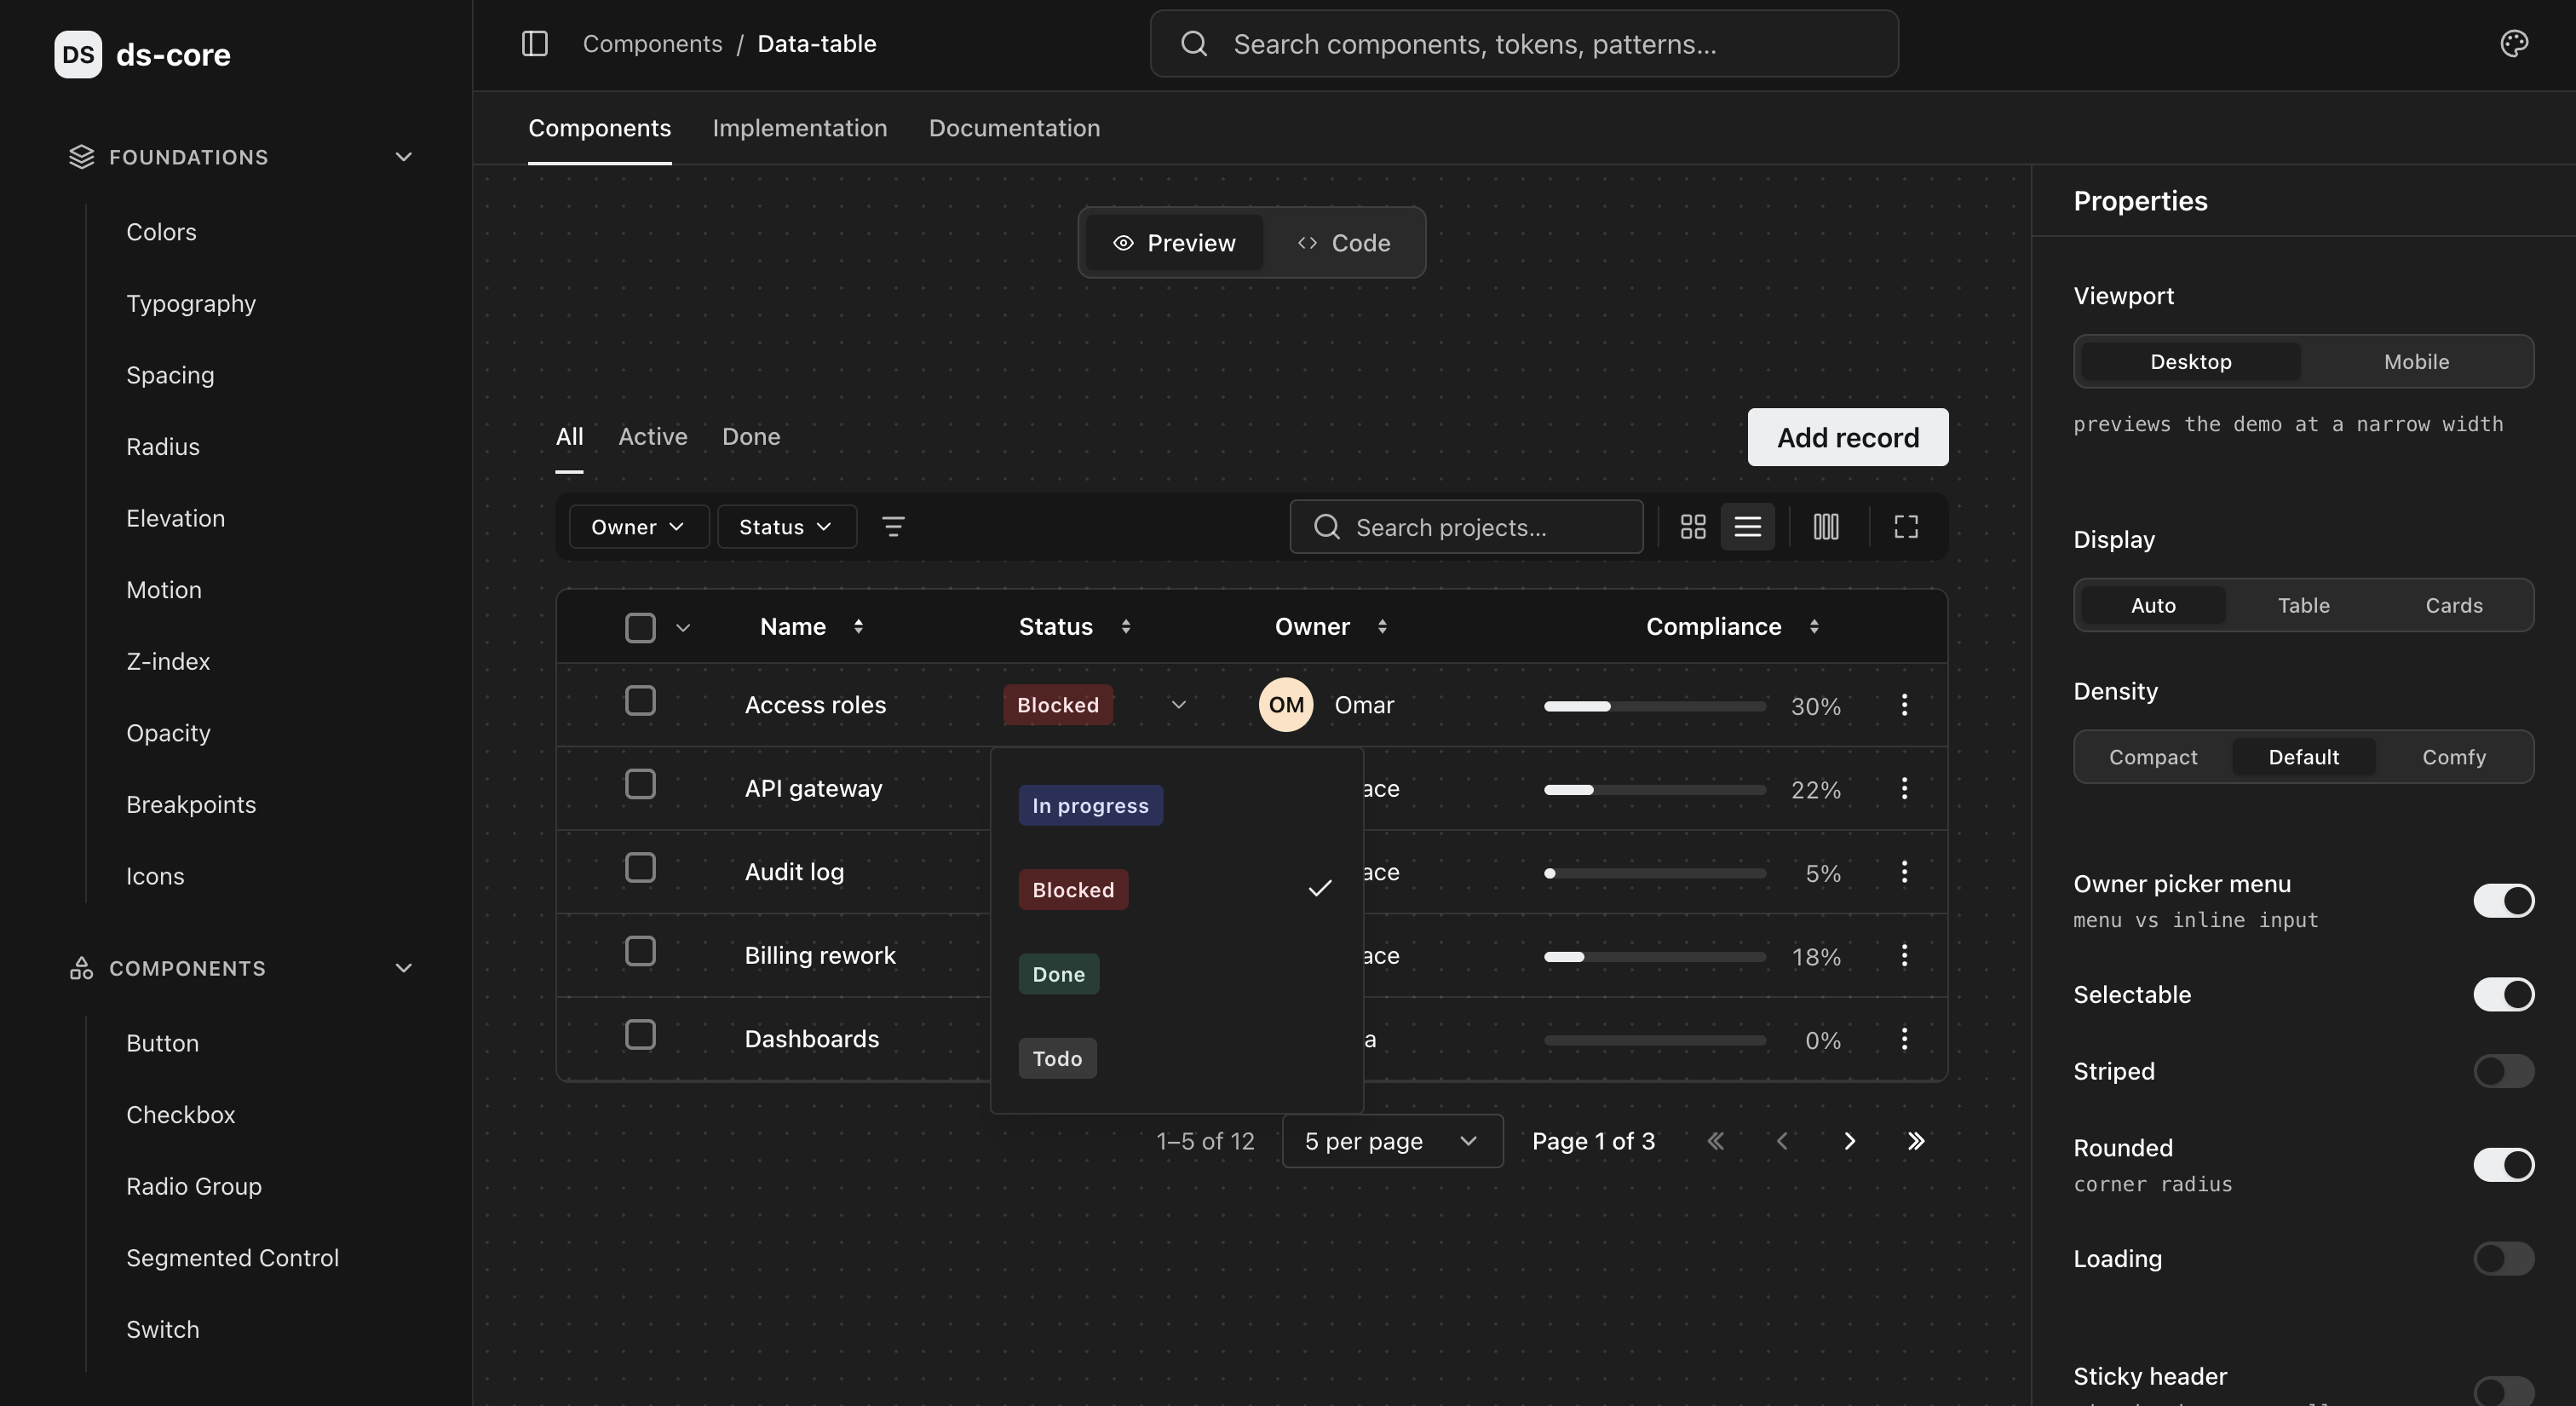Check the Billing rework row checkbox
The image size is (2576, 1406).
tap(640, 951)
